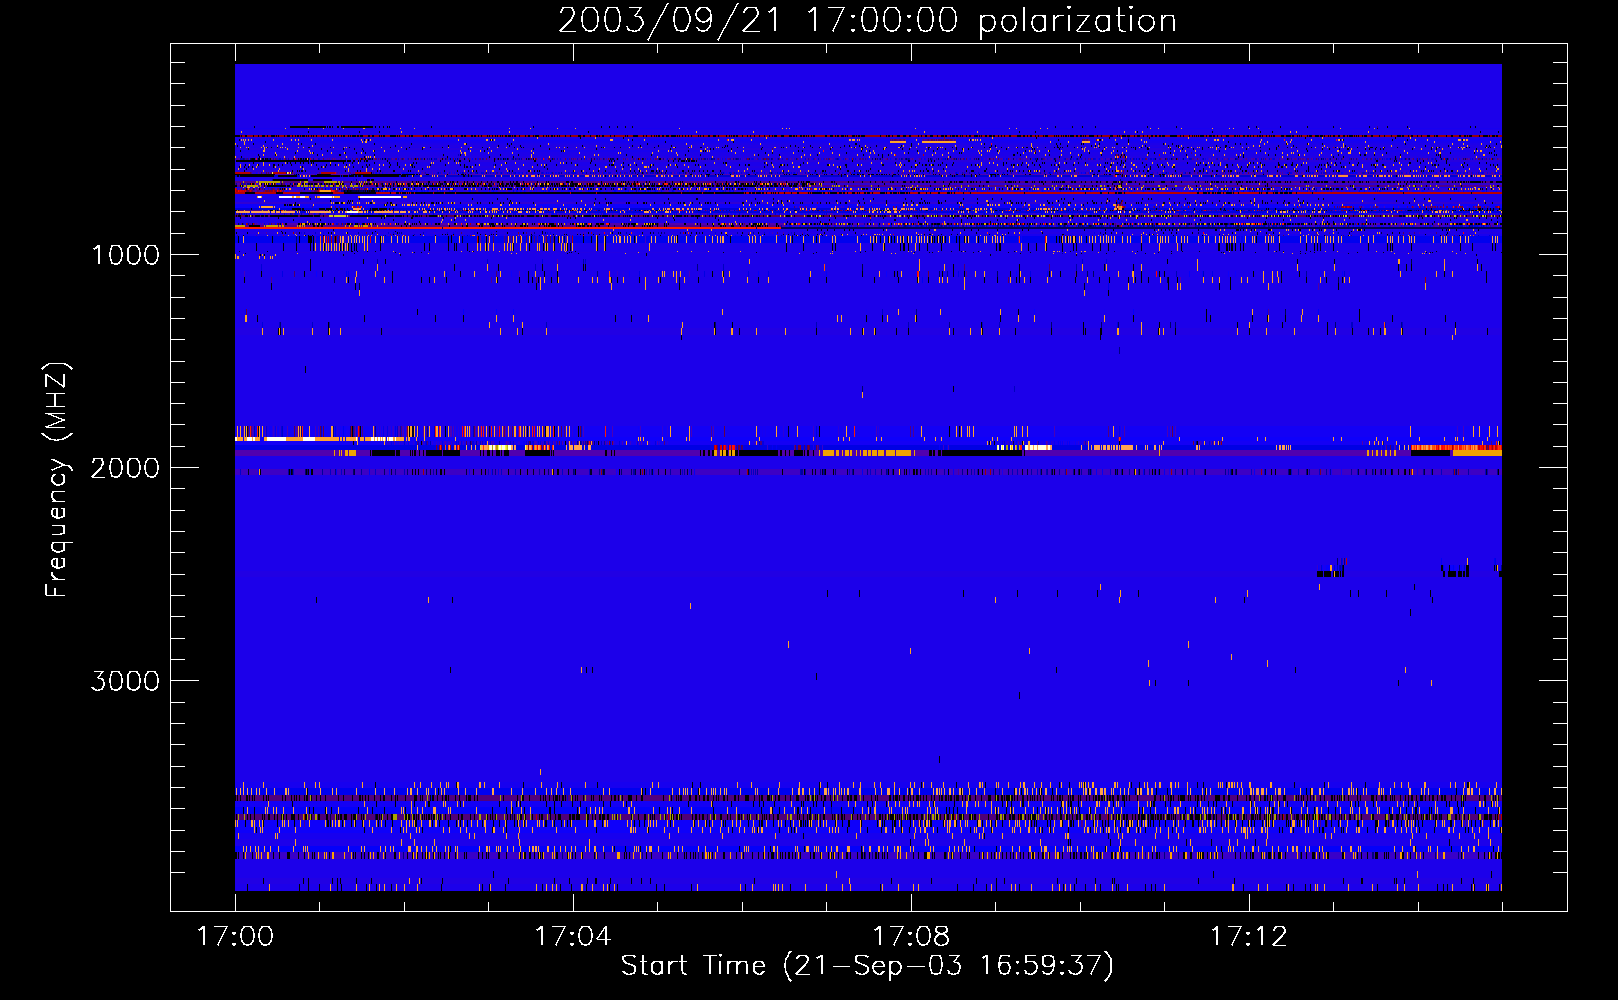Click the 17:00 time axis label
The image size is (1618, 1000).
click(235, 937)
